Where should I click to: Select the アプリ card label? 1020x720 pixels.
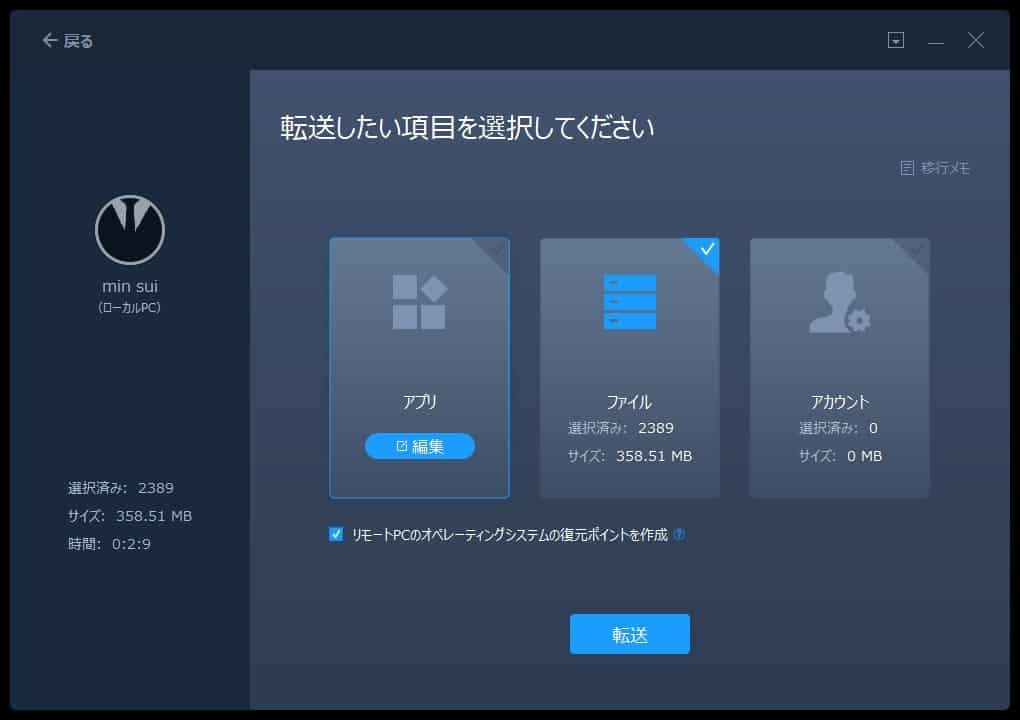pyautogui.click(x=419, y=402)
